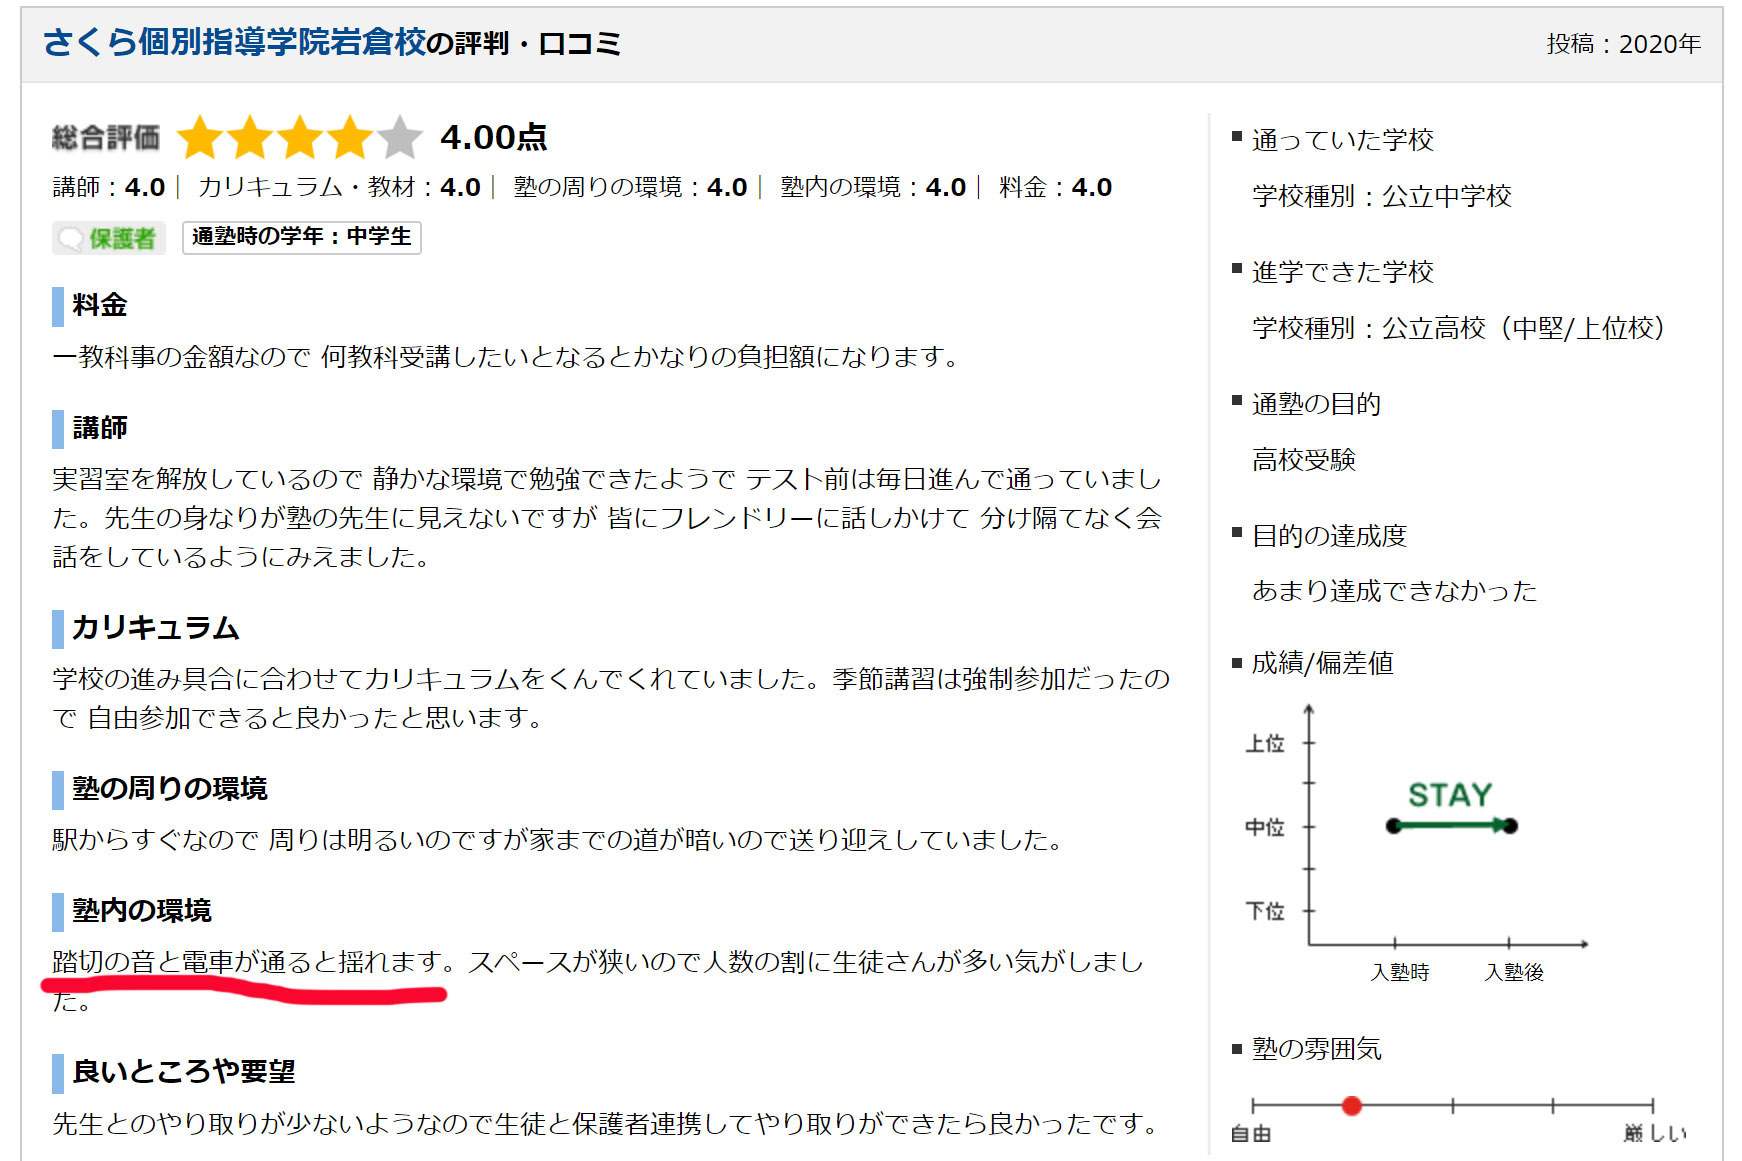
Task: Click the 塾の周りの環境：4.0 rating
Action: (x=630, y=187)
